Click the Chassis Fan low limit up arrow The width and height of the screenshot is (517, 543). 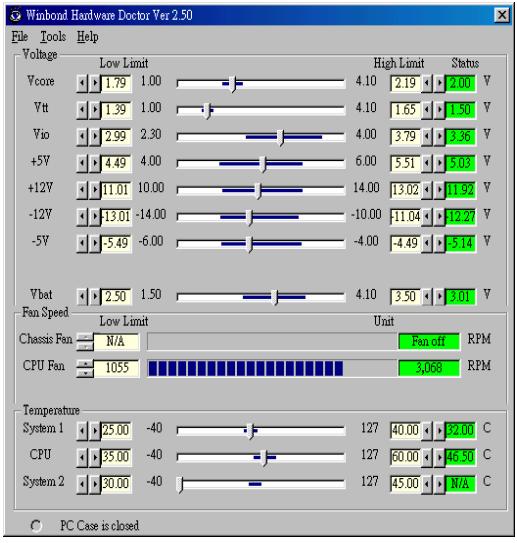(85, 337)
